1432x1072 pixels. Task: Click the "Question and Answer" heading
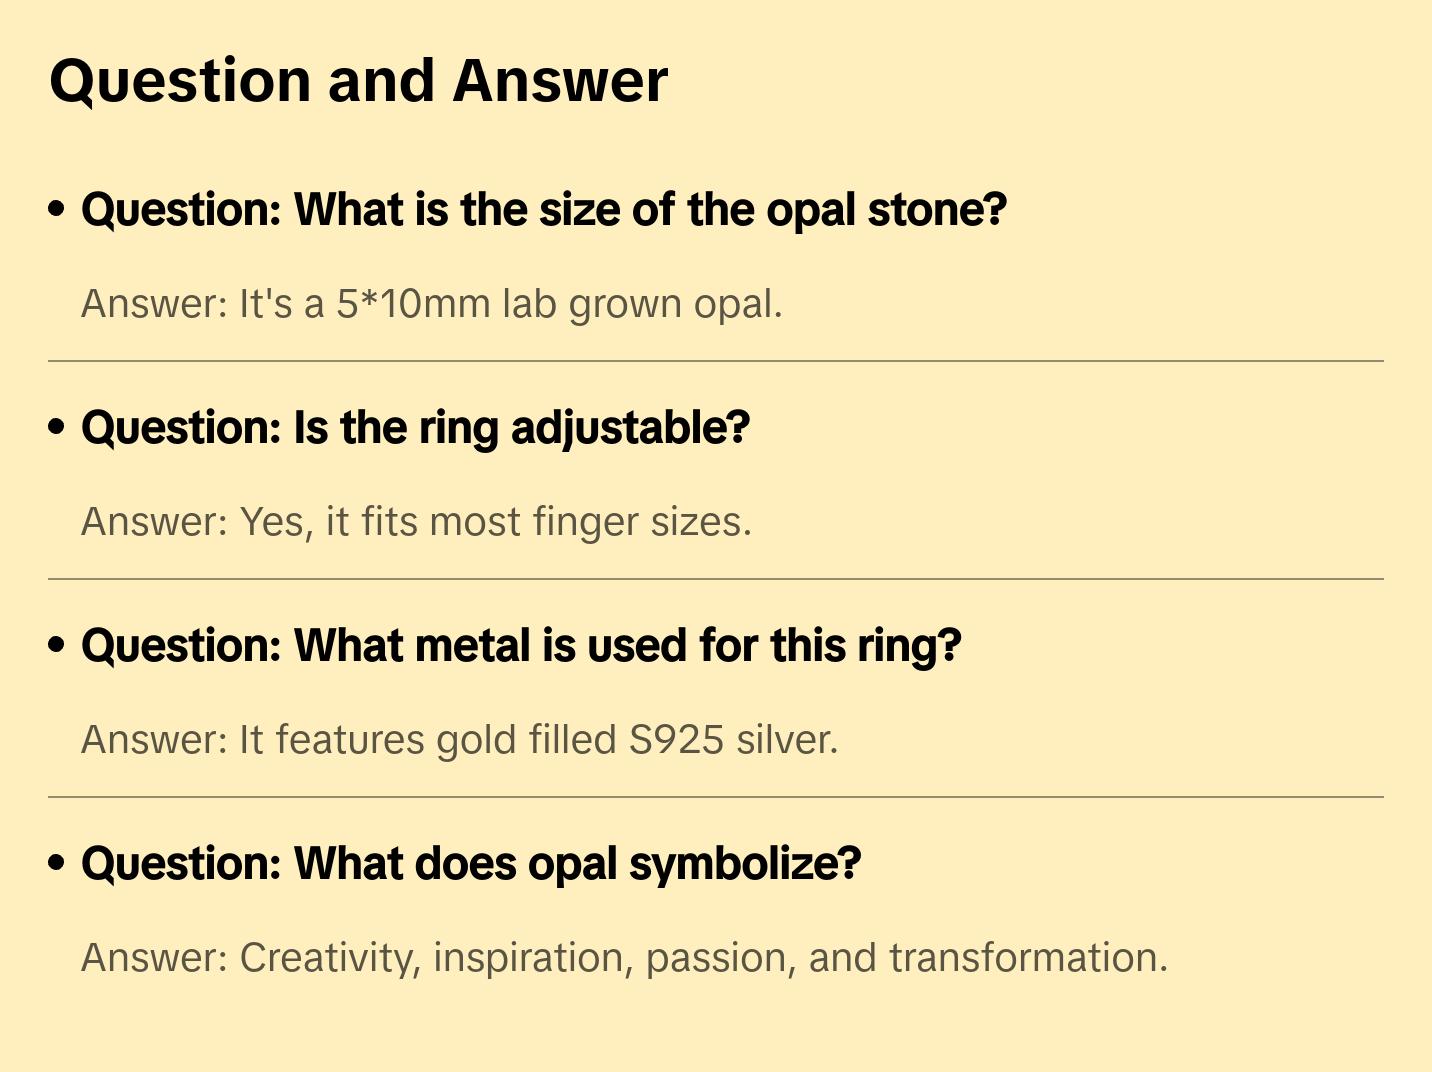coord(358,80)
